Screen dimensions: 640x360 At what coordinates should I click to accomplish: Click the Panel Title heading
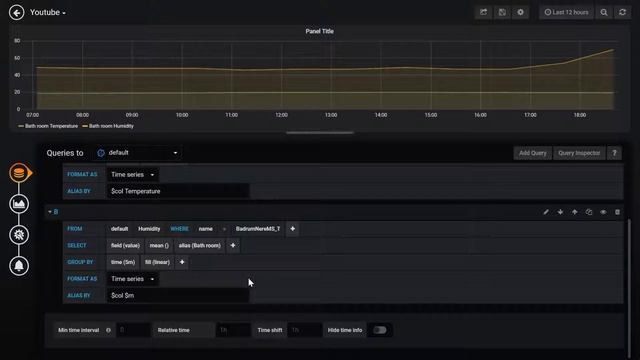tap(320, 31)
